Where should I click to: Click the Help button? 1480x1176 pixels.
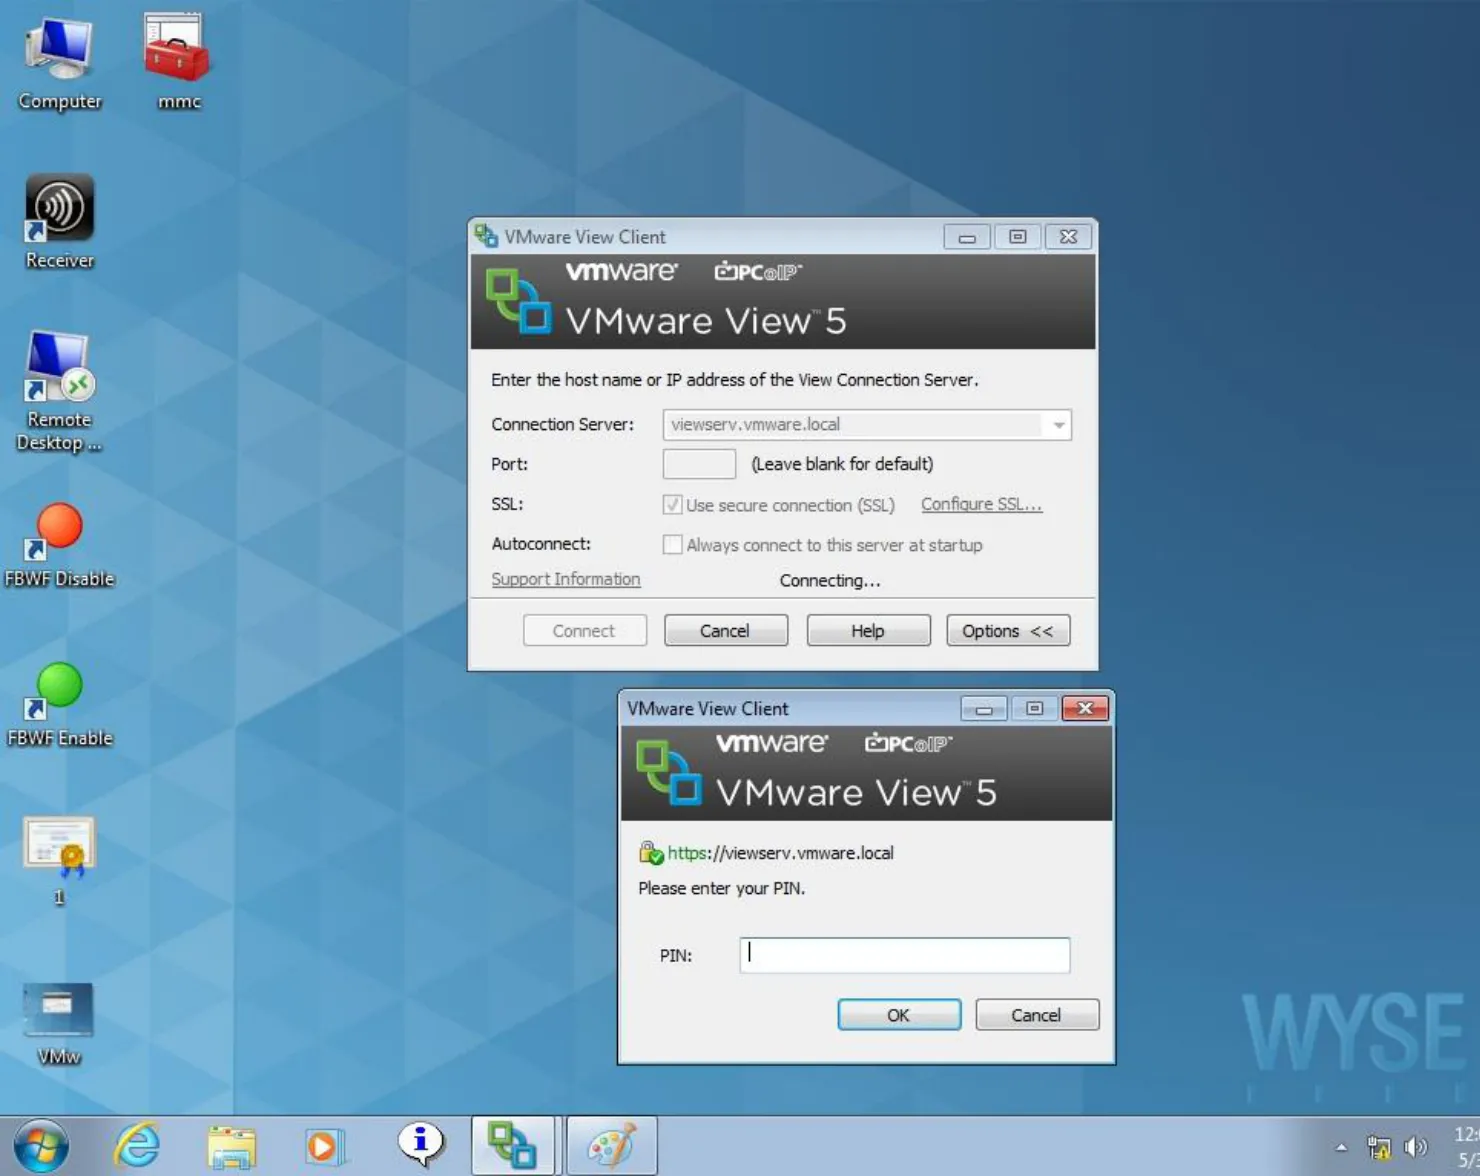[868, 631]
